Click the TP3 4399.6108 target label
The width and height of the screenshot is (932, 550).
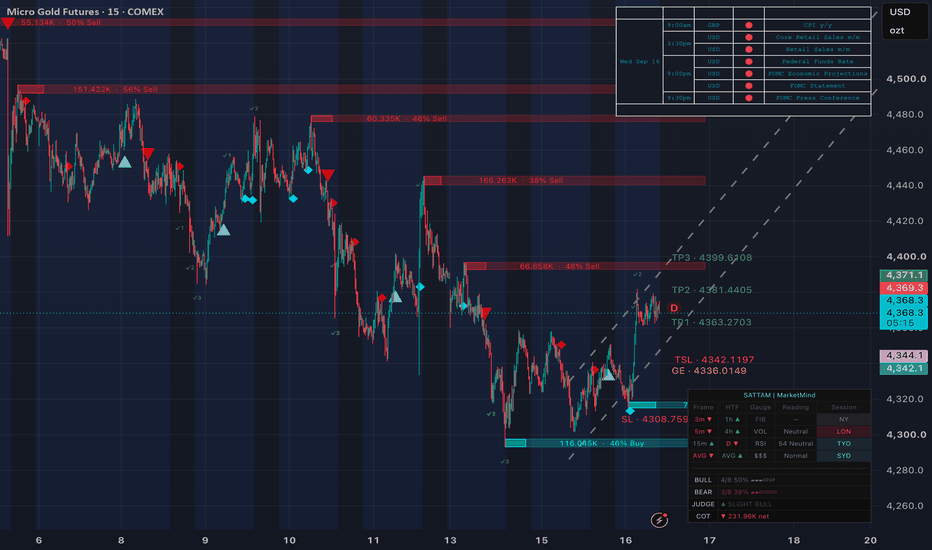coord(711,257)
